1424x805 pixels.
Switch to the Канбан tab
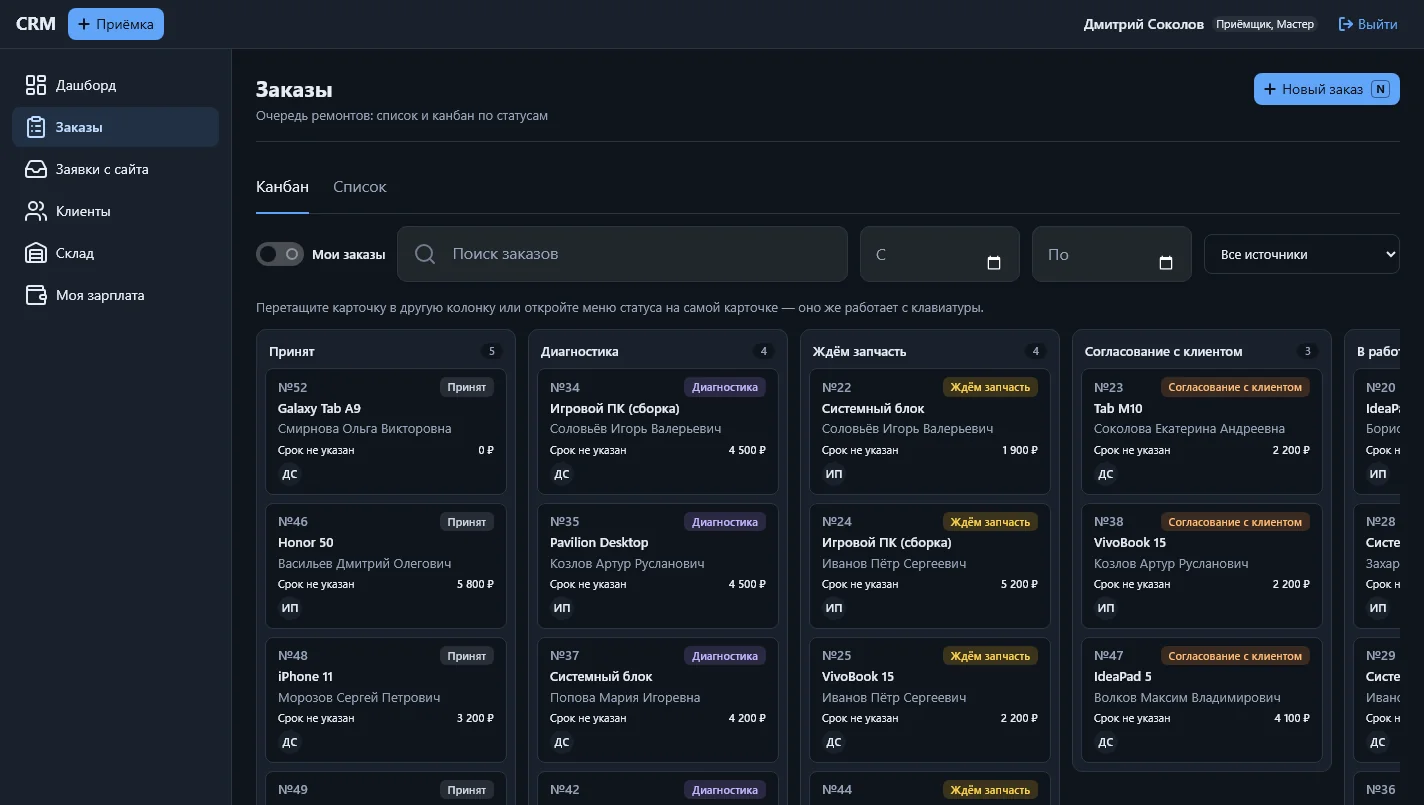point(282,187)
